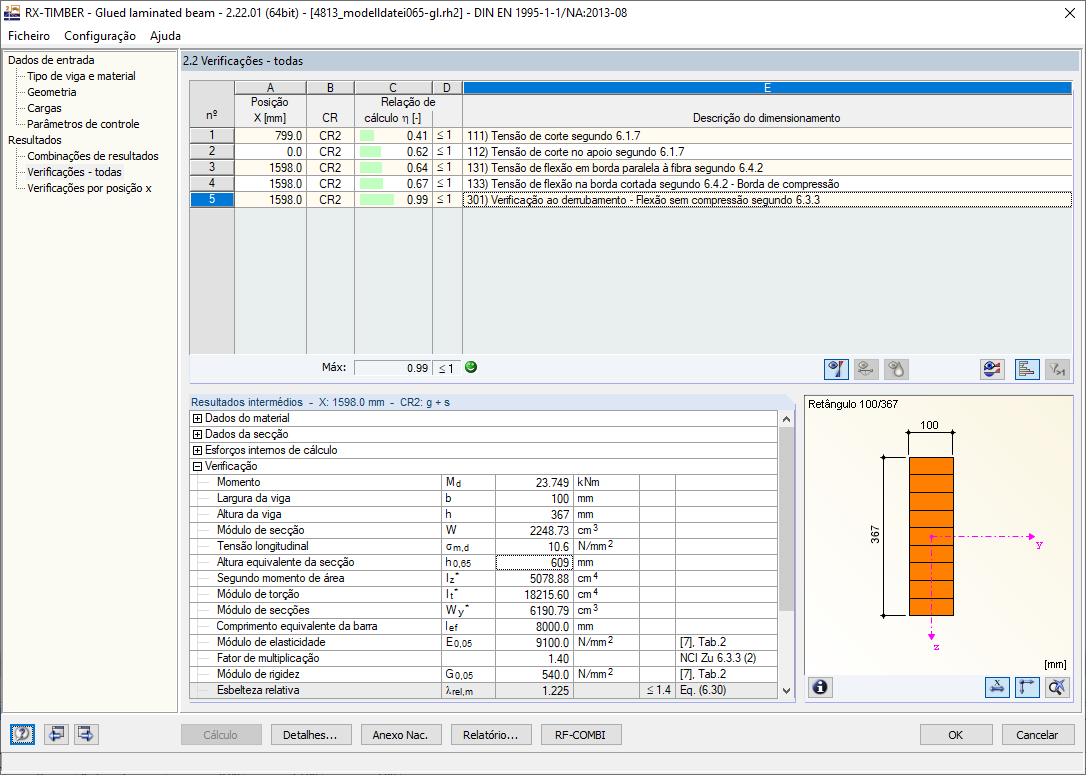Click 'NCI Zu 6.3.3 (2)' reference cell

point(727,658)
